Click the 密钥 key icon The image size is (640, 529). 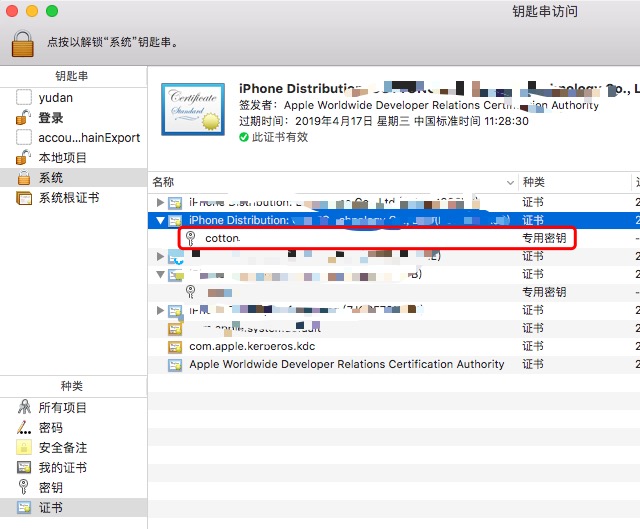click(24, 487)
